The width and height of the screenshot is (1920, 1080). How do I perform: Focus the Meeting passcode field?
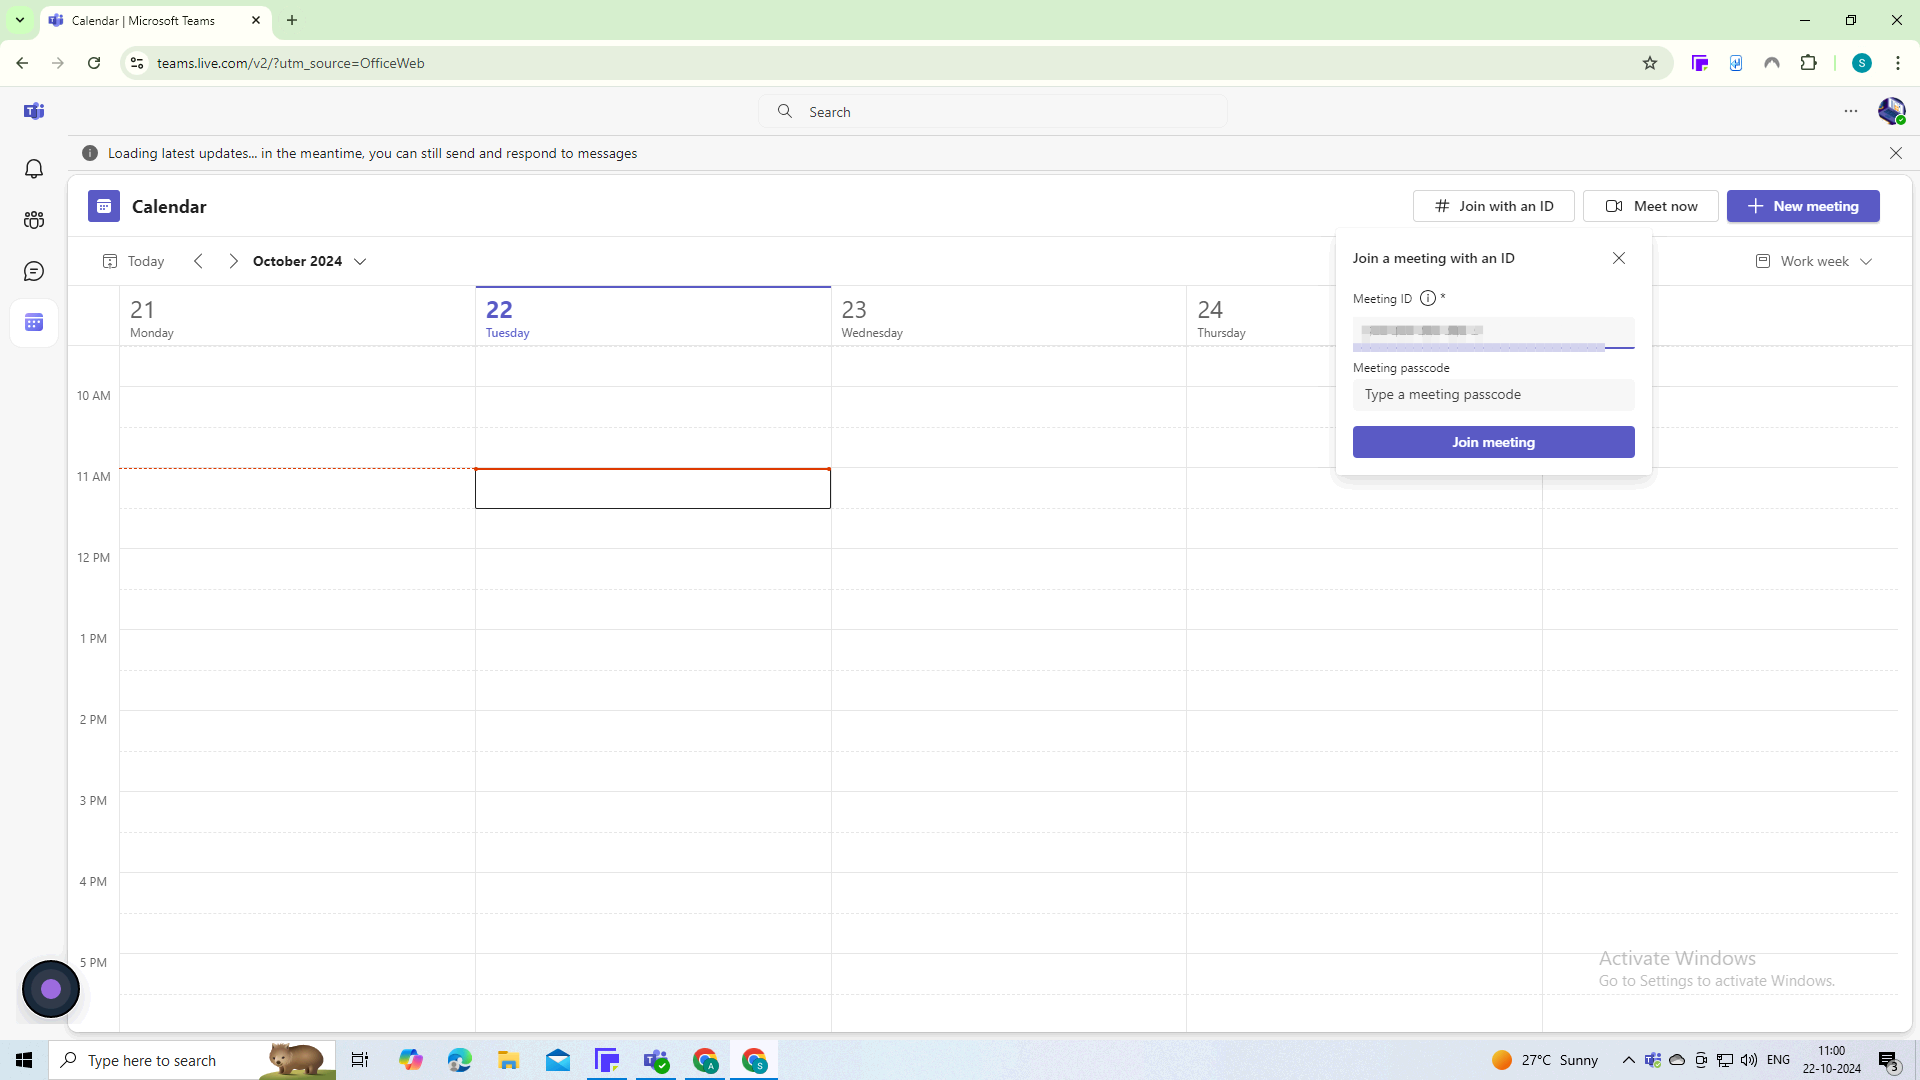(x=1493, y=395)
